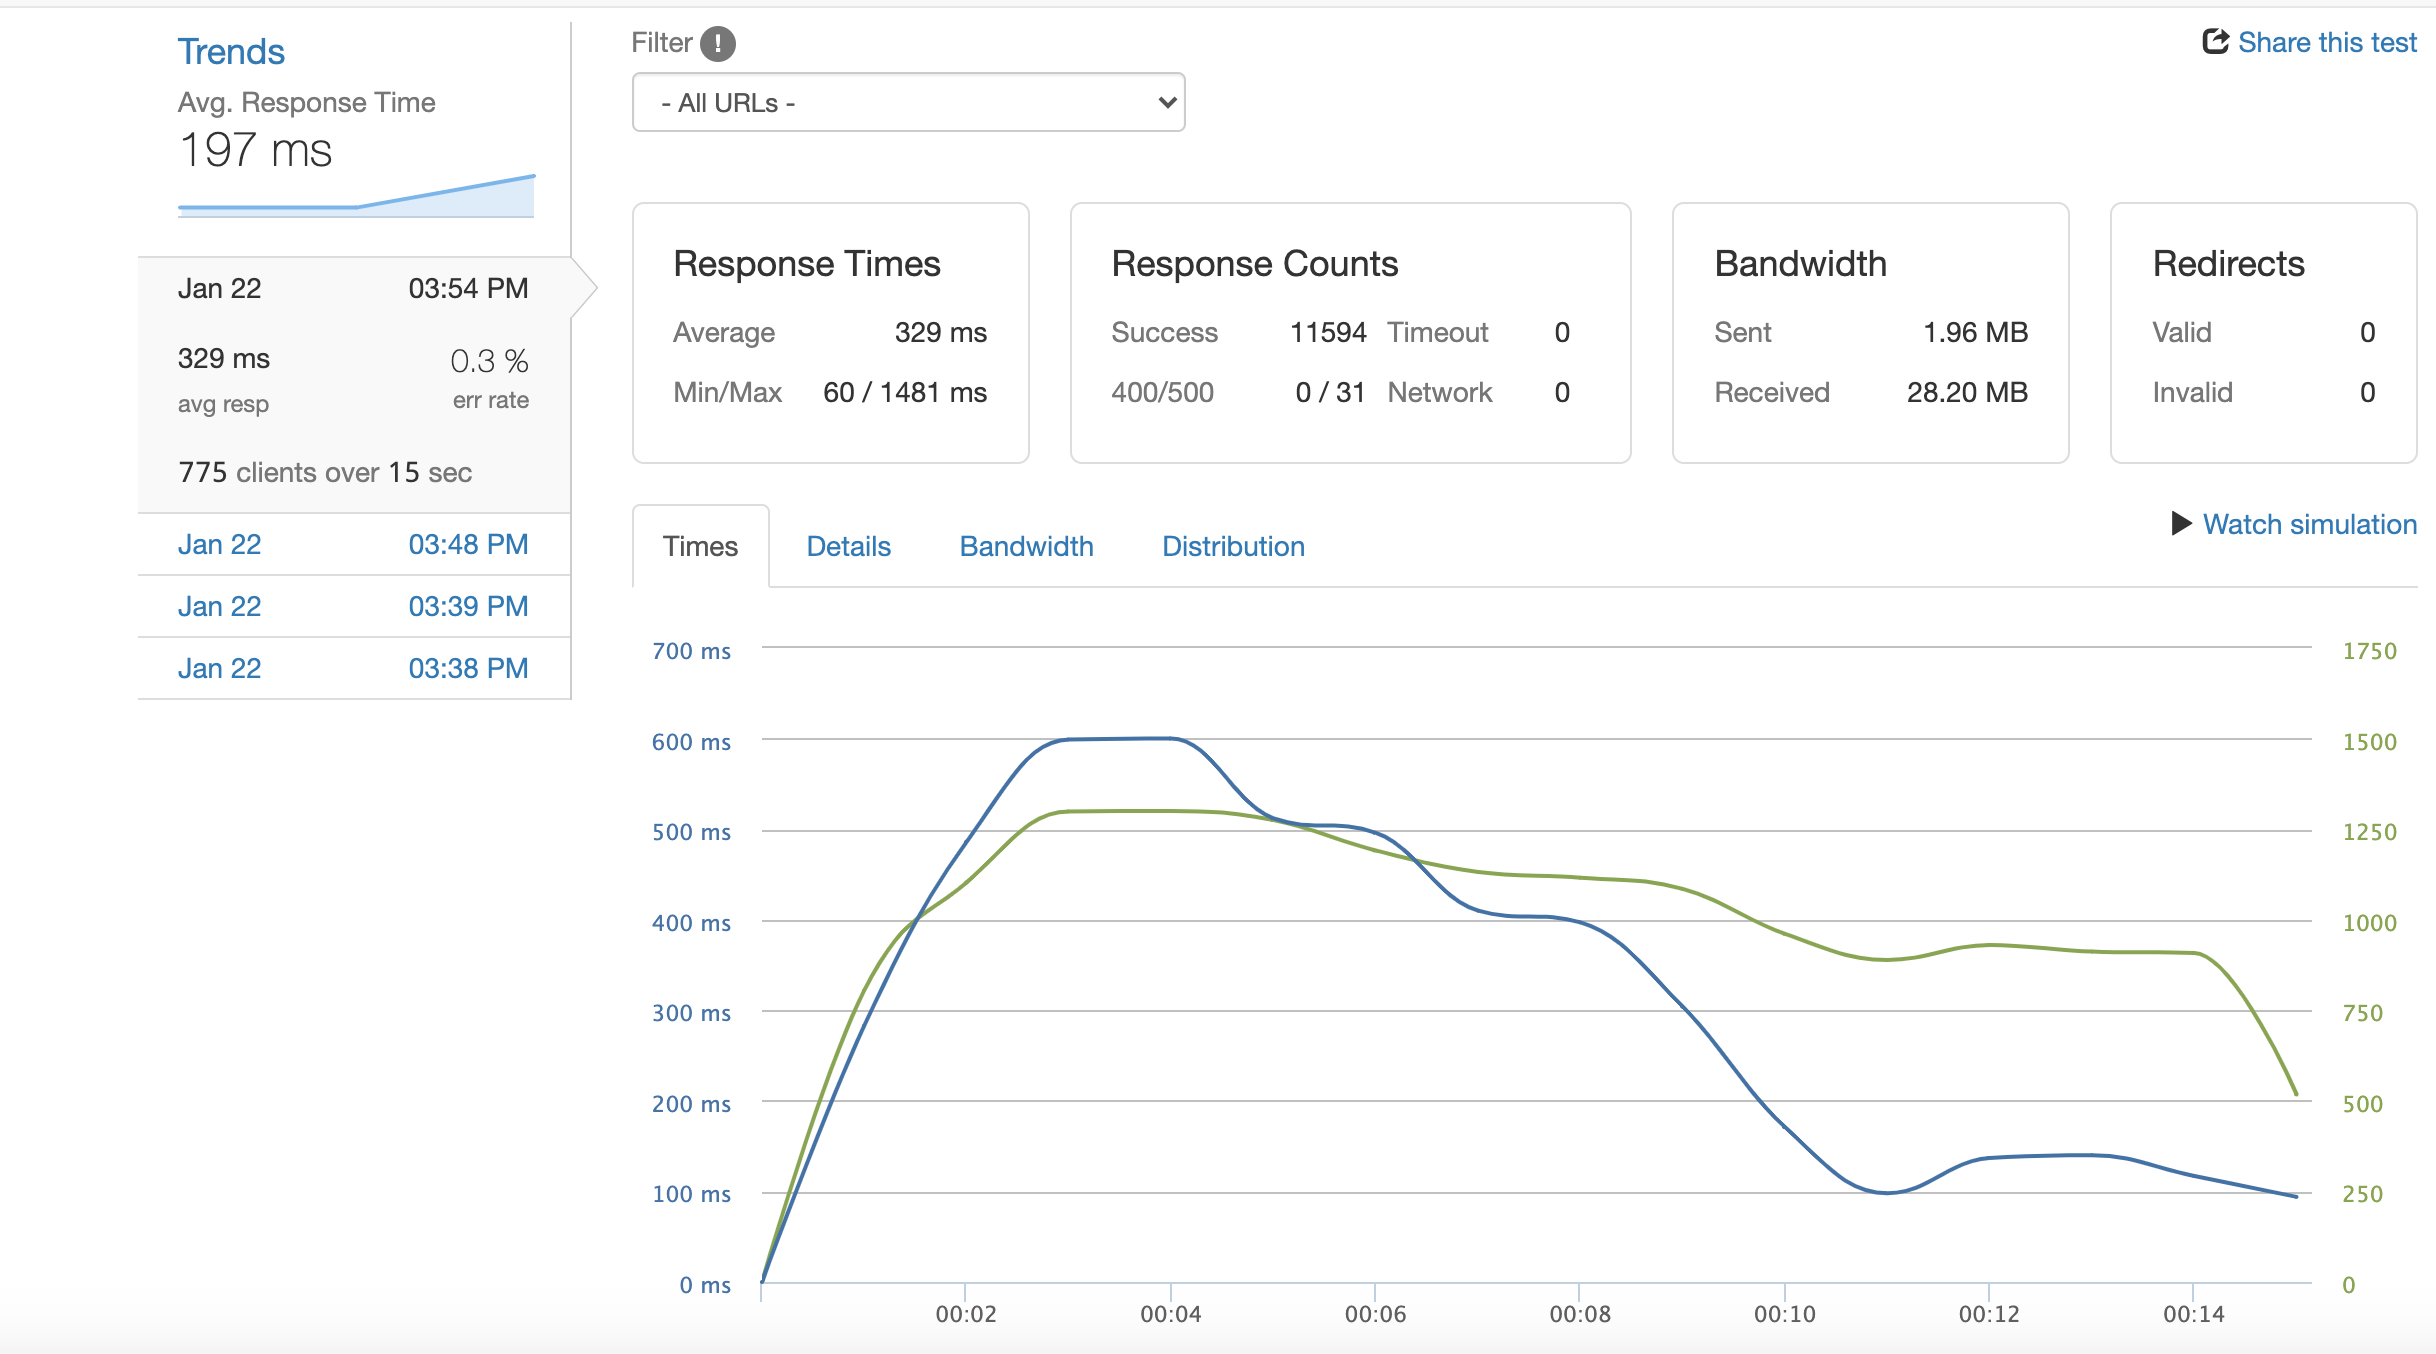Switch to the Details tab
2436x1354 pixels.
848,546
